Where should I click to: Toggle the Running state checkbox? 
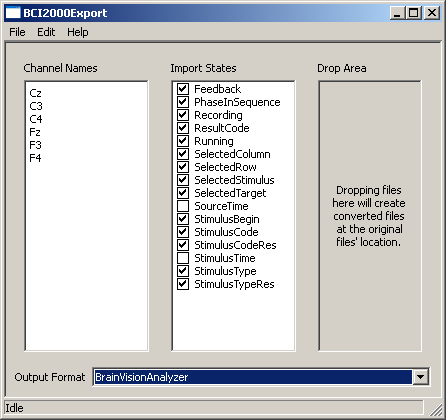pos(183,141)
